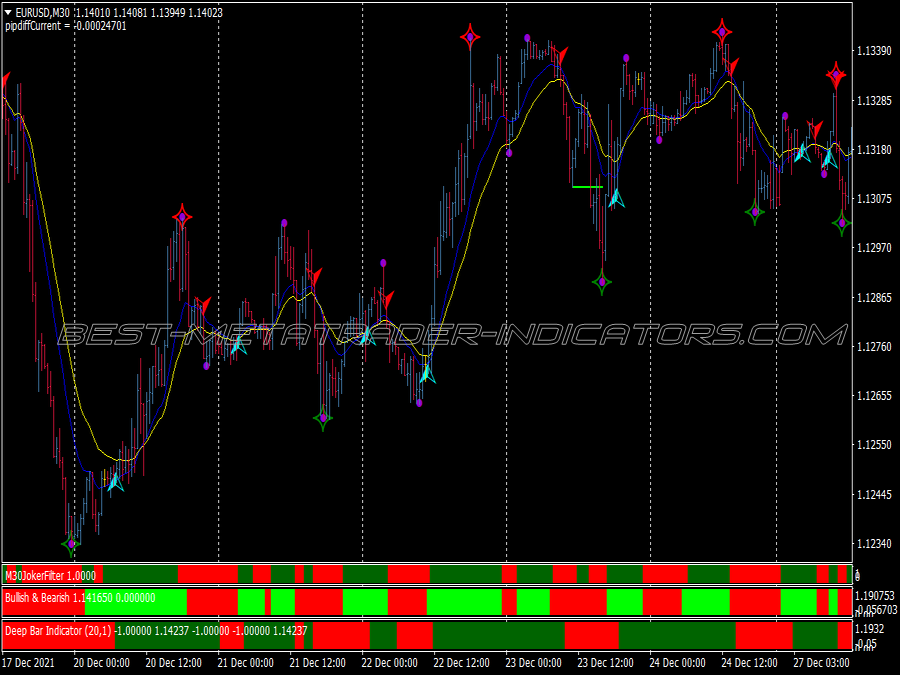Select the purple dot on the 23 Dec 00:00 line
Screen dimensions: 900x675
509,153
